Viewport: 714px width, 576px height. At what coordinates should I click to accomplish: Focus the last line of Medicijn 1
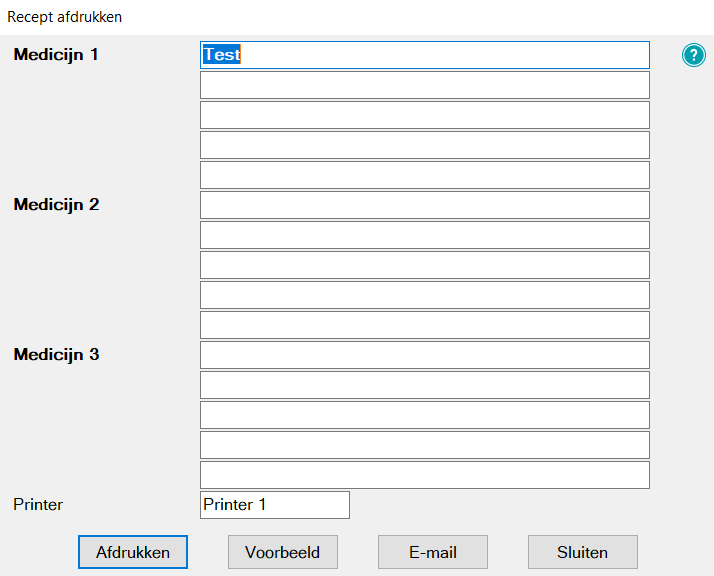coord(425,175)
